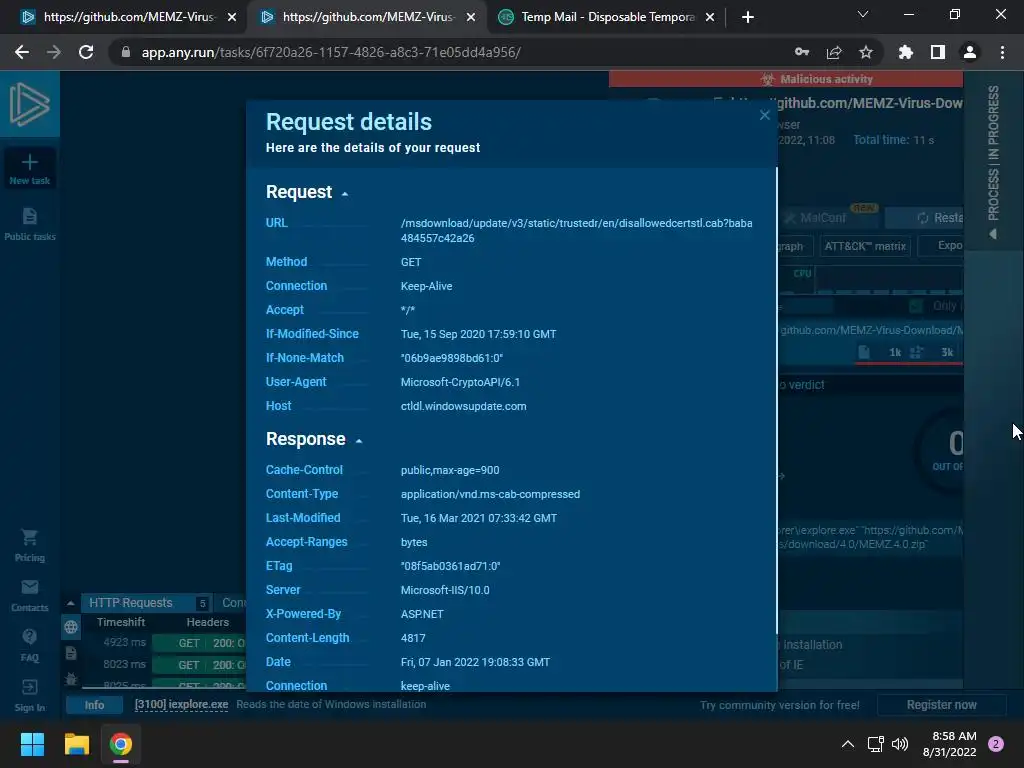
Task: Click the Chrome taskbar icon
Action: pyautogui.click(x=120, y=744)
